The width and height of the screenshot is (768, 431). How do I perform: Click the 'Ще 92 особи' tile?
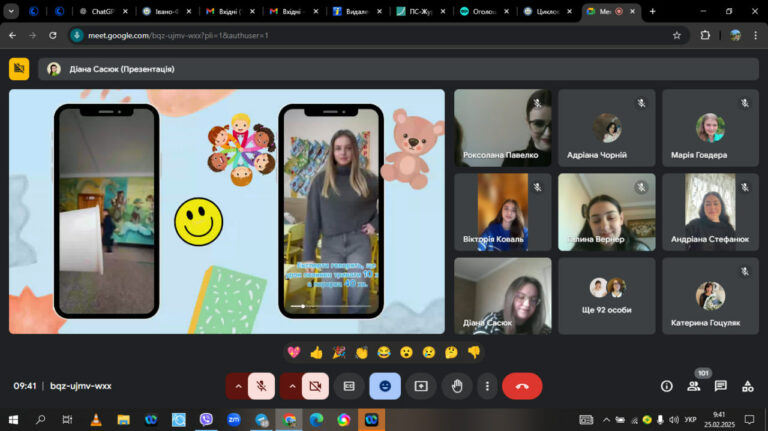[606, 296]
